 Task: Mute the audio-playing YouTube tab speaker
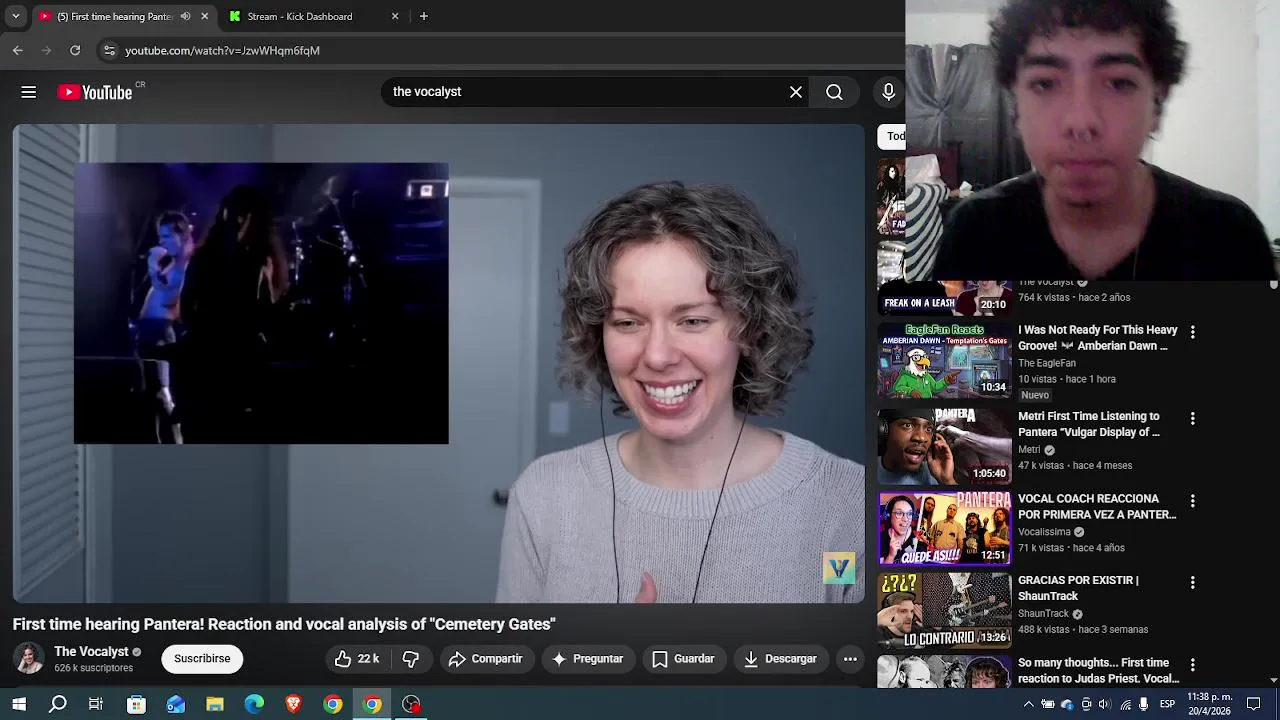185,16
